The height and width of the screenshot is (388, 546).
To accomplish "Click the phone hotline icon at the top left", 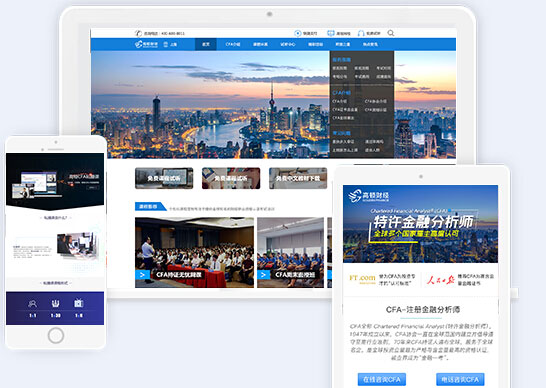I will click(x=138, y=33).
